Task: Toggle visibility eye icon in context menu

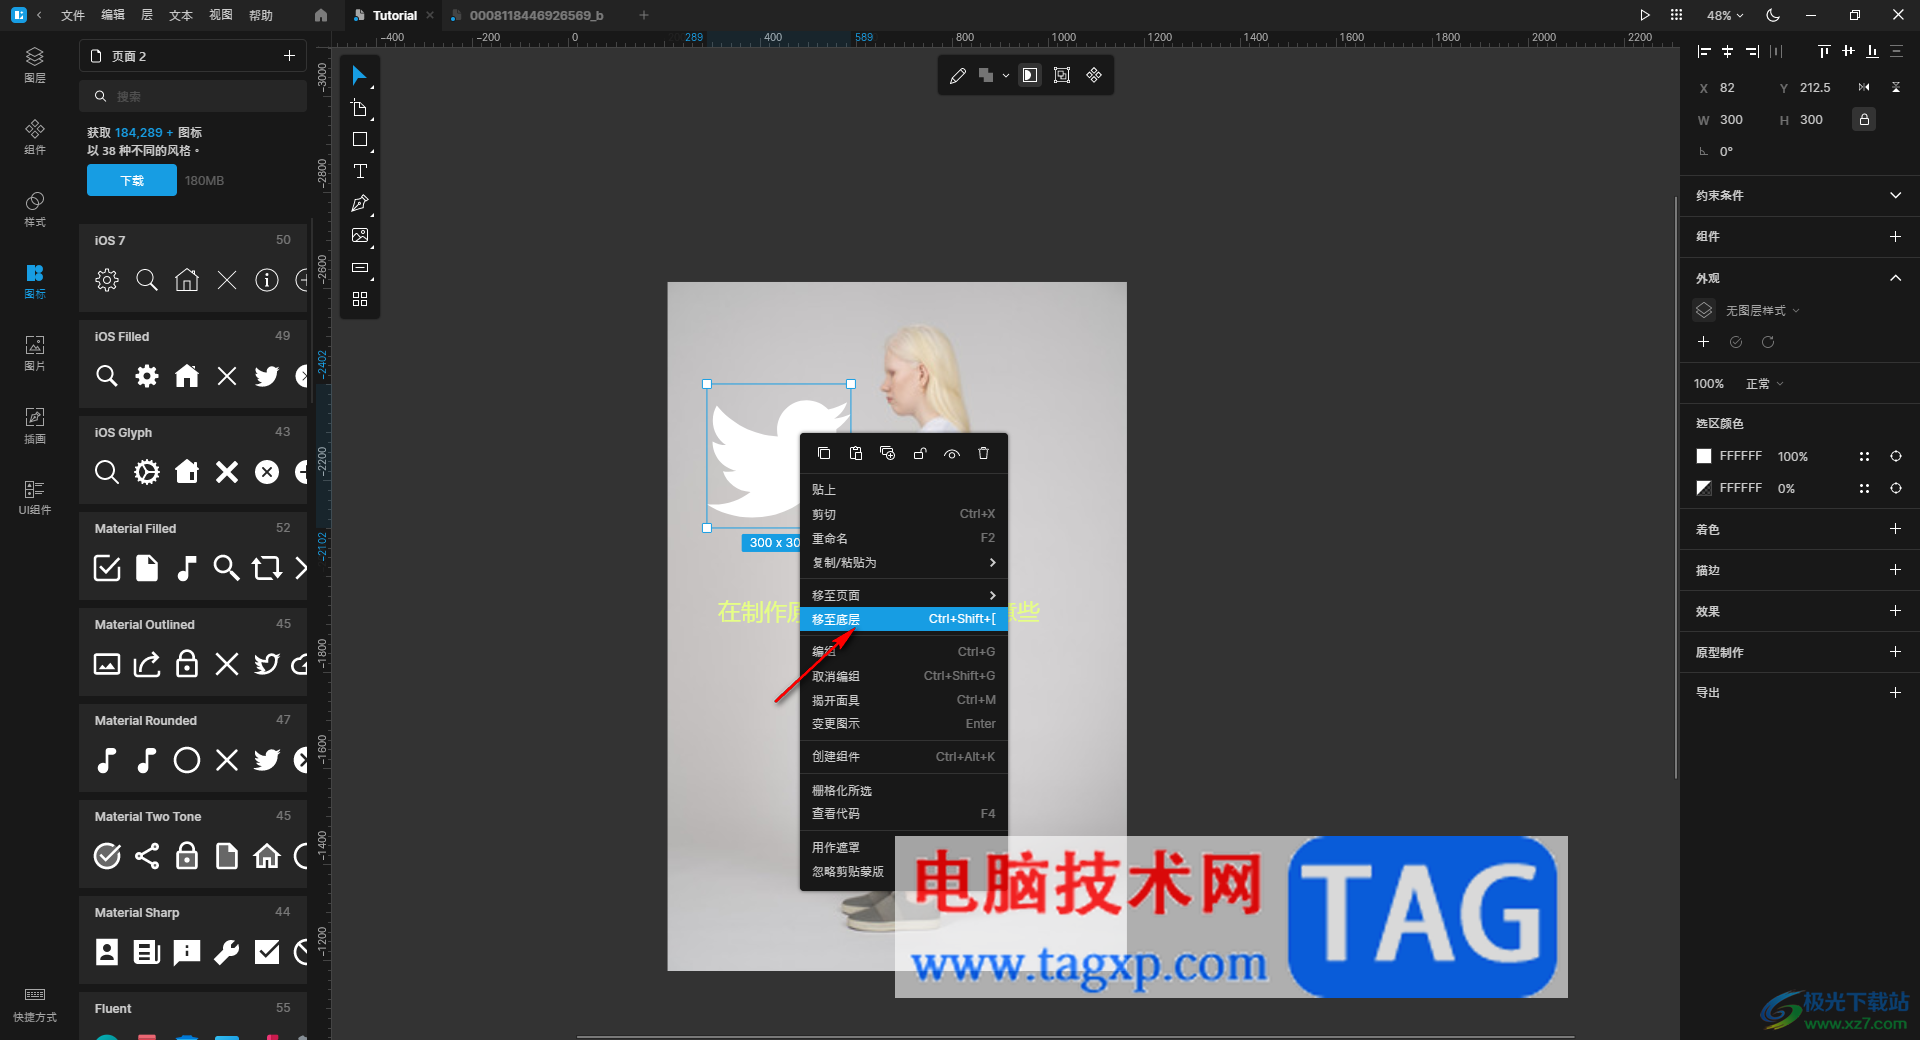Action: (x=952, y=454)
